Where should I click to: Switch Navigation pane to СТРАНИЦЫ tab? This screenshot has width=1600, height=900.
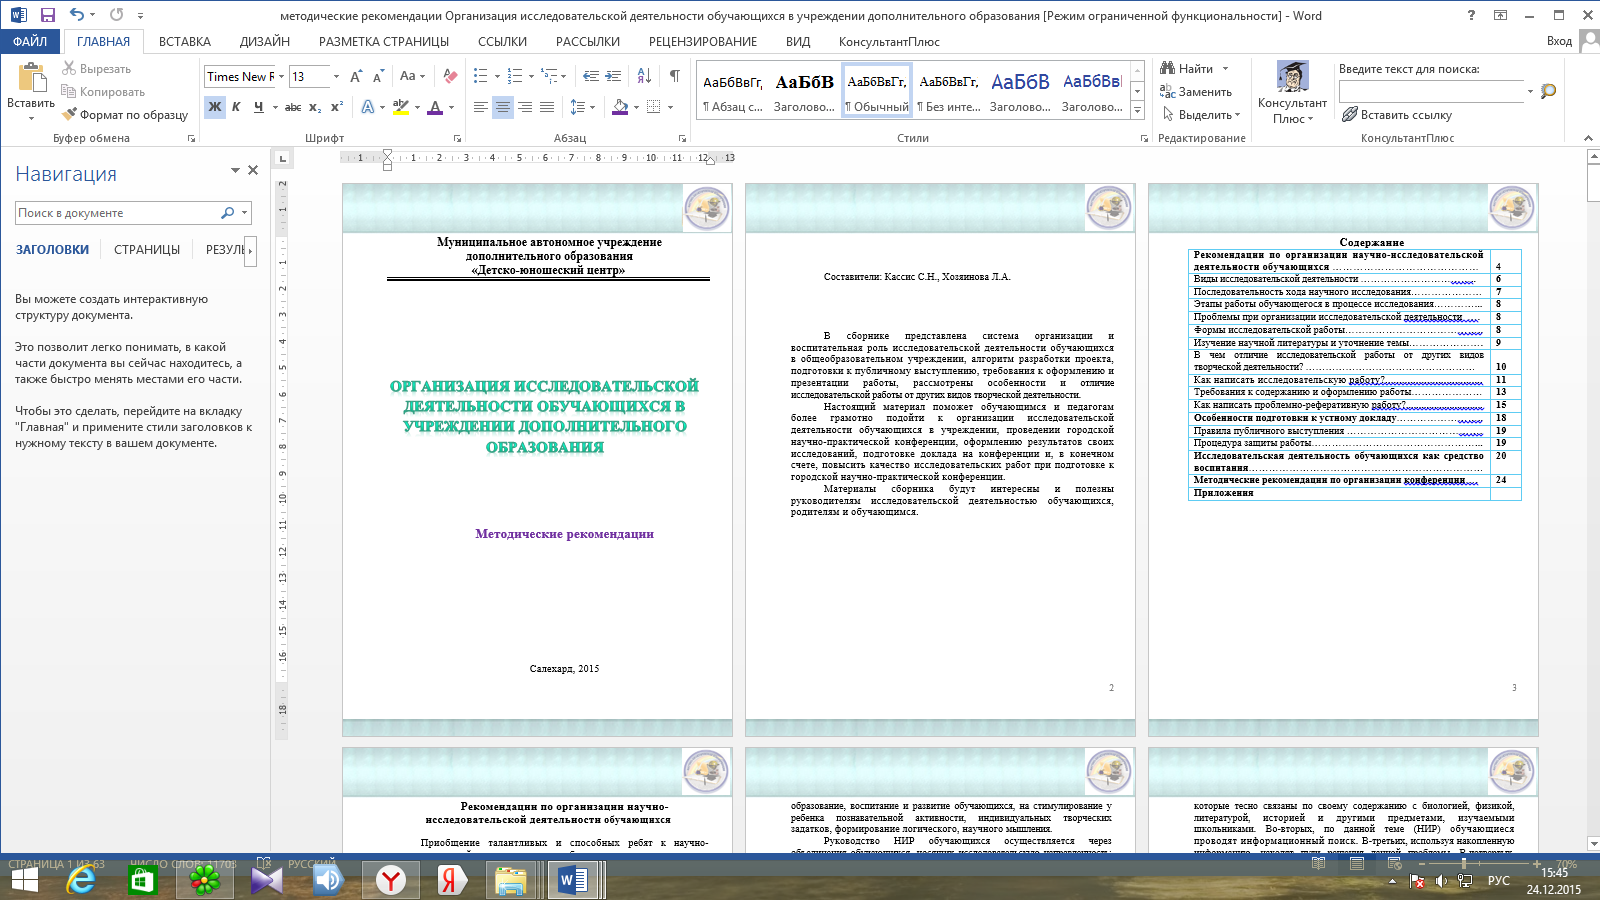(x=147, y=250)
